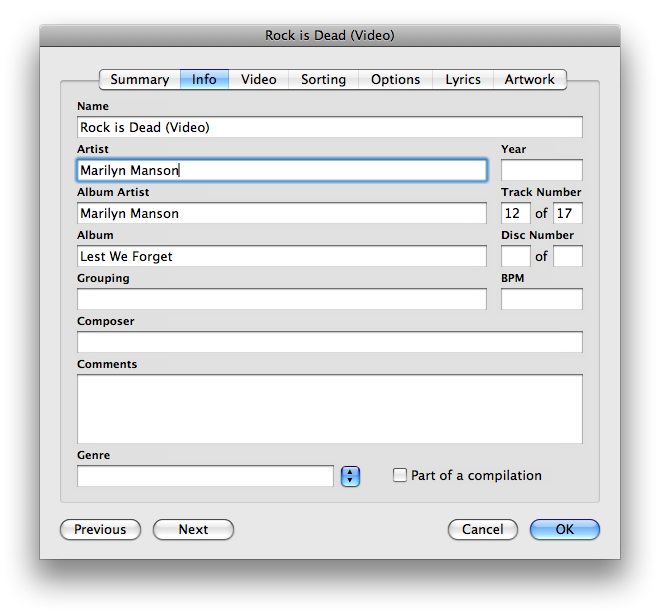This screenshot has height=614, width=660.
Task: Enable Part of a compilation checkbox
Action: click(399, 475)
